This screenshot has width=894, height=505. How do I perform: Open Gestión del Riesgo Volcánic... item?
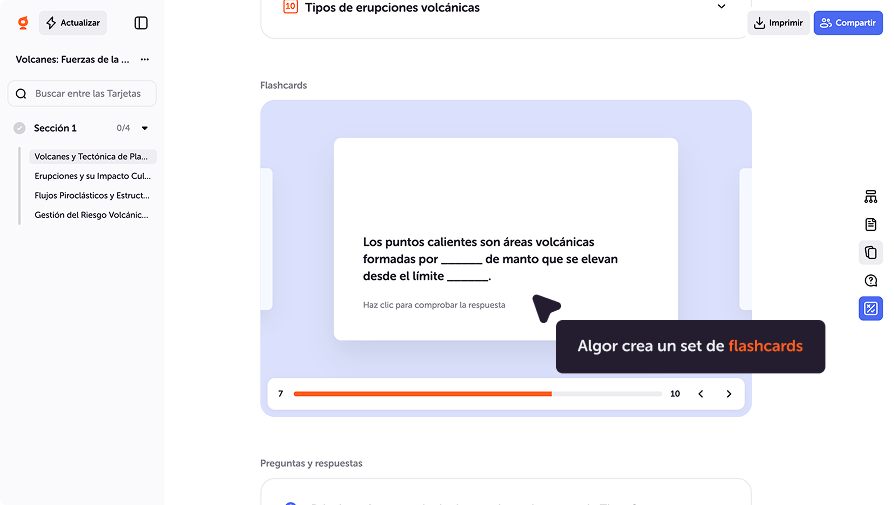point(91,215)
